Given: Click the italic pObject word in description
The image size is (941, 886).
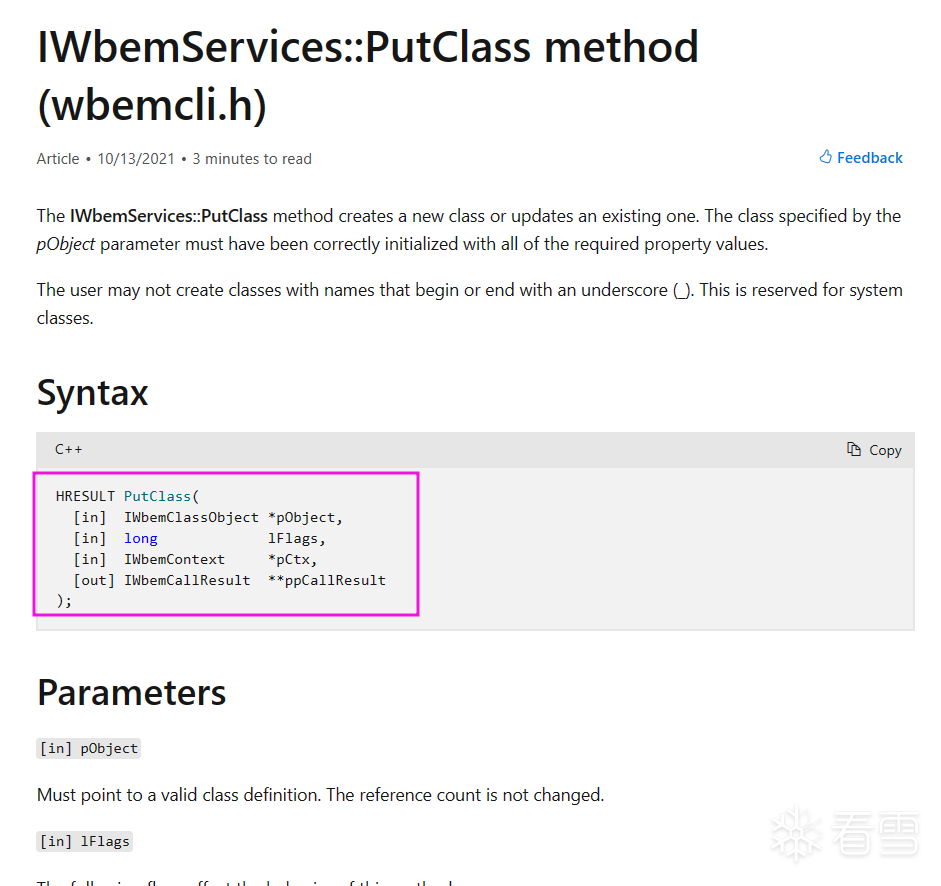Looking at the screenshot, I should [66, 244].
